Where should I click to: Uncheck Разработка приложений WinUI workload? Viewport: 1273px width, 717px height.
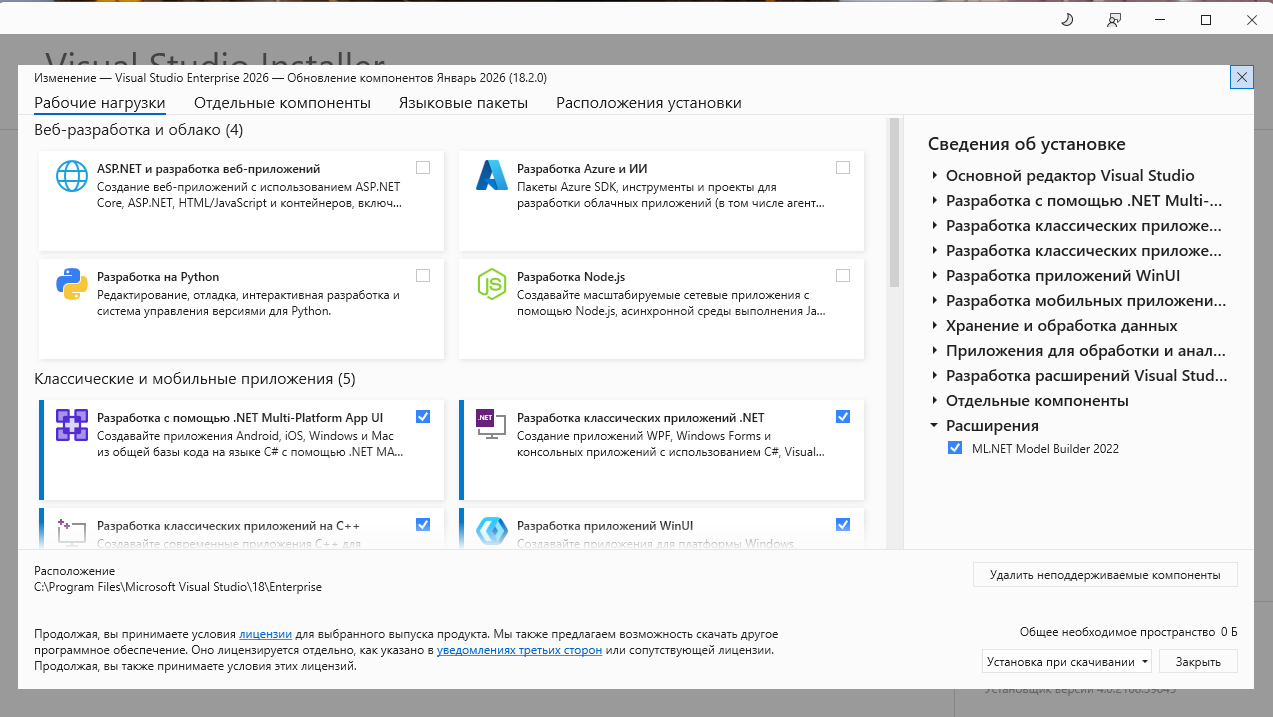point(843,524)
